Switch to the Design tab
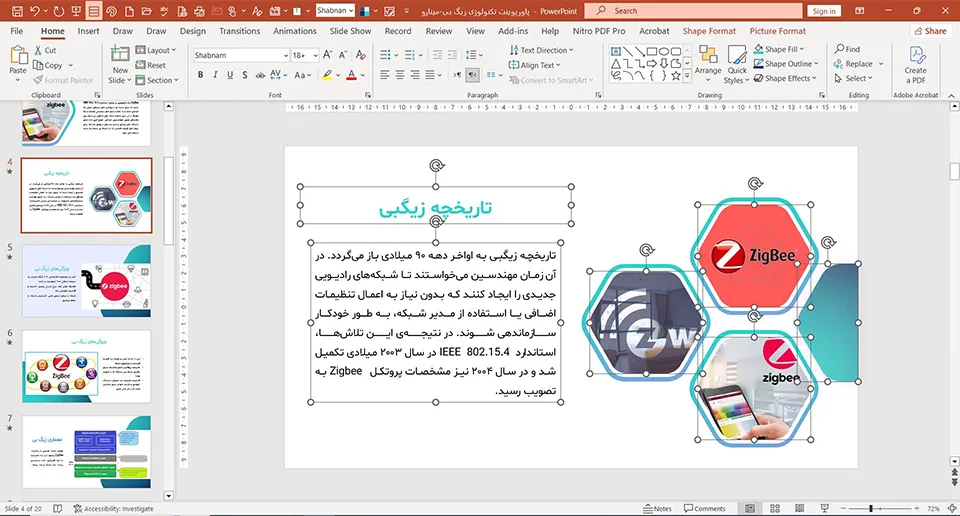The width and height of the screenshot is (960, 516). [193, 31]
